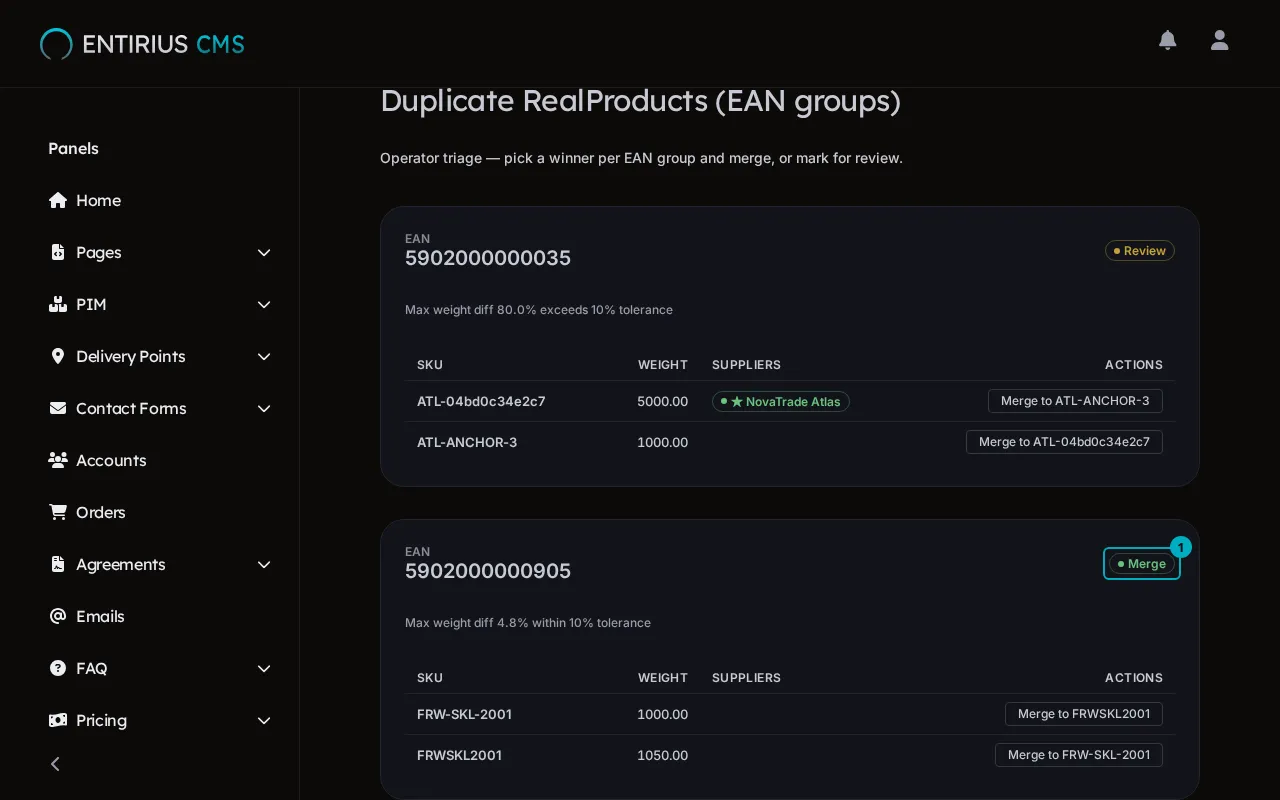Viewport: 1280px width, 800px height.
Task: Select EAN number 5902000000905
Action: pyautogui.click(x=488, y=571)
